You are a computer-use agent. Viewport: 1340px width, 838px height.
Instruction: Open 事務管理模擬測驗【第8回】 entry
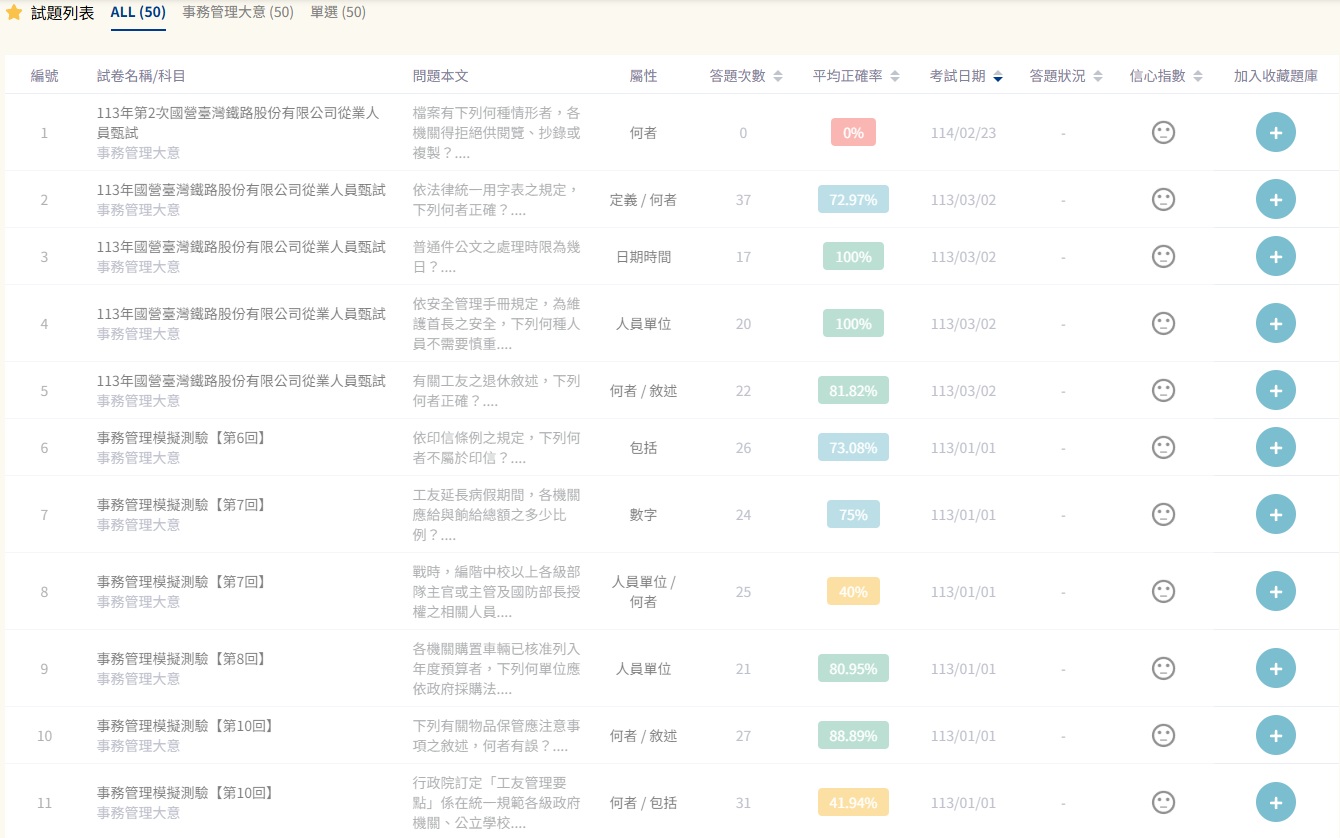click(x=182, y=659)
